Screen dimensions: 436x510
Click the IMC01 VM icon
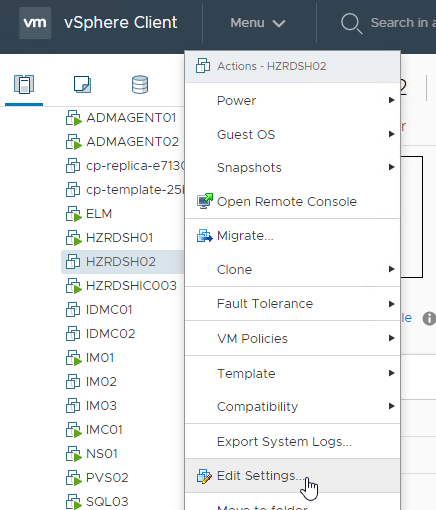pyautogui.click(x=73, y=430)
